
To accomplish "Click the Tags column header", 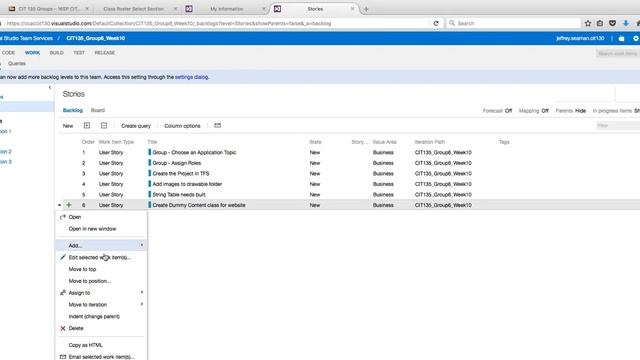I will (504, 142).
